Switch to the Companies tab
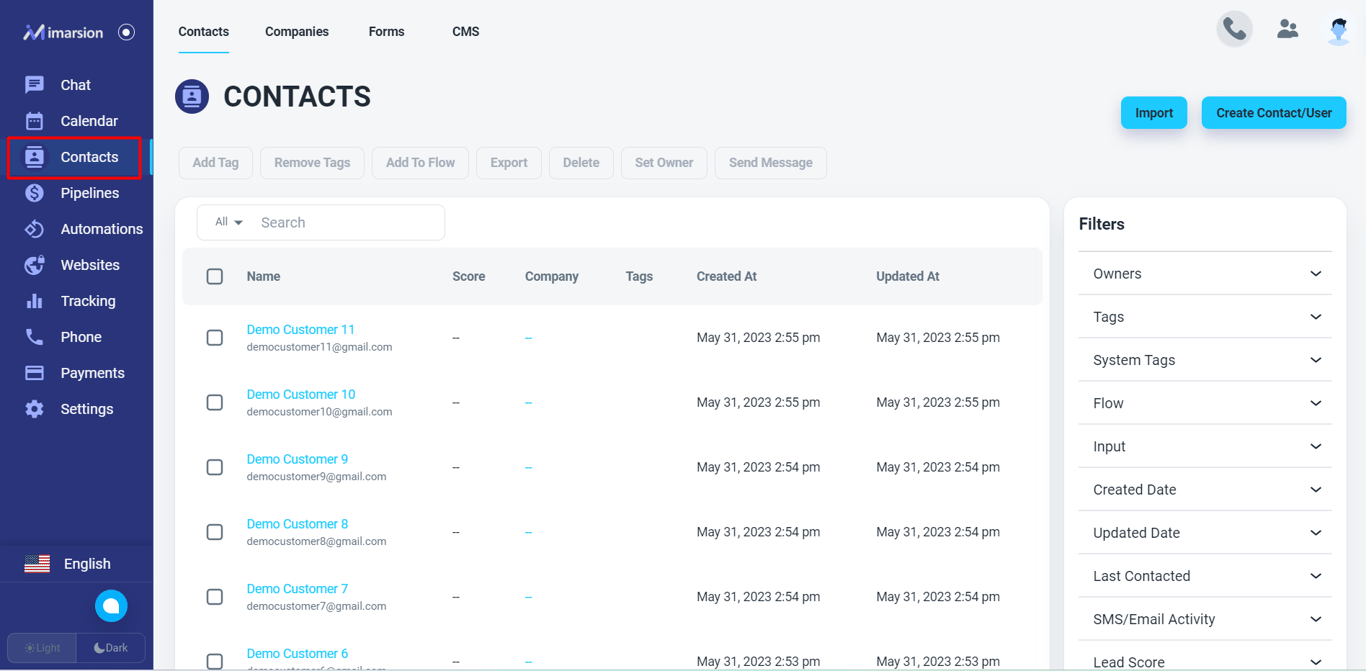 click(297, 32)
